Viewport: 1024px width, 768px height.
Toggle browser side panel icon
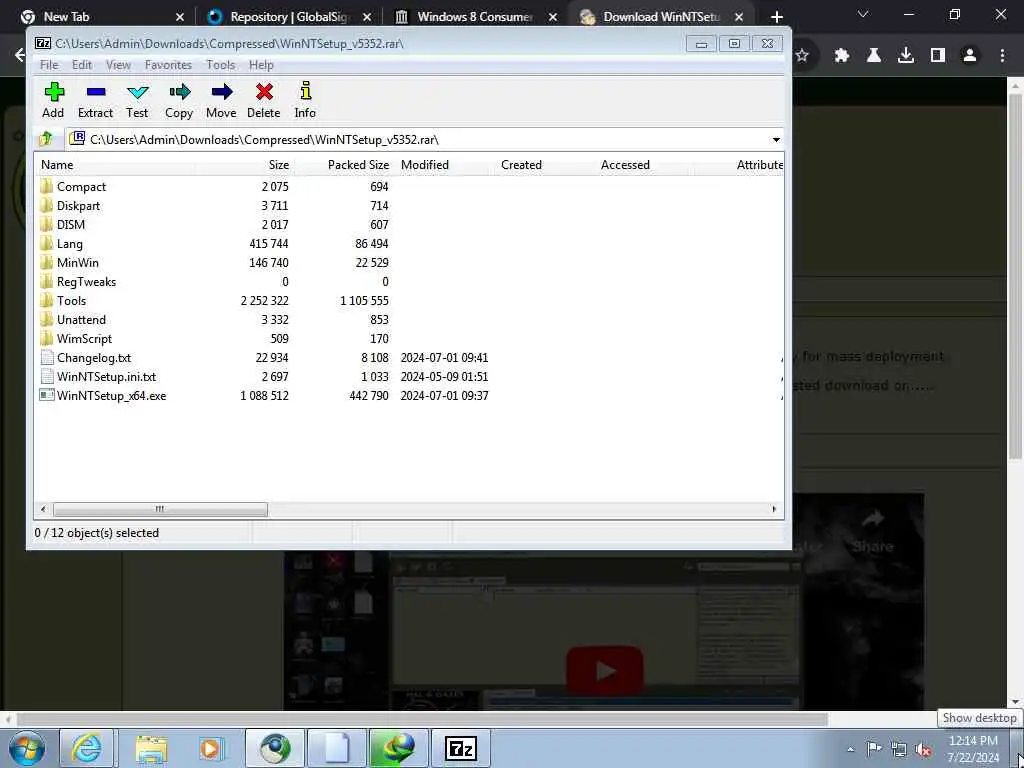[x=938, y=56]
